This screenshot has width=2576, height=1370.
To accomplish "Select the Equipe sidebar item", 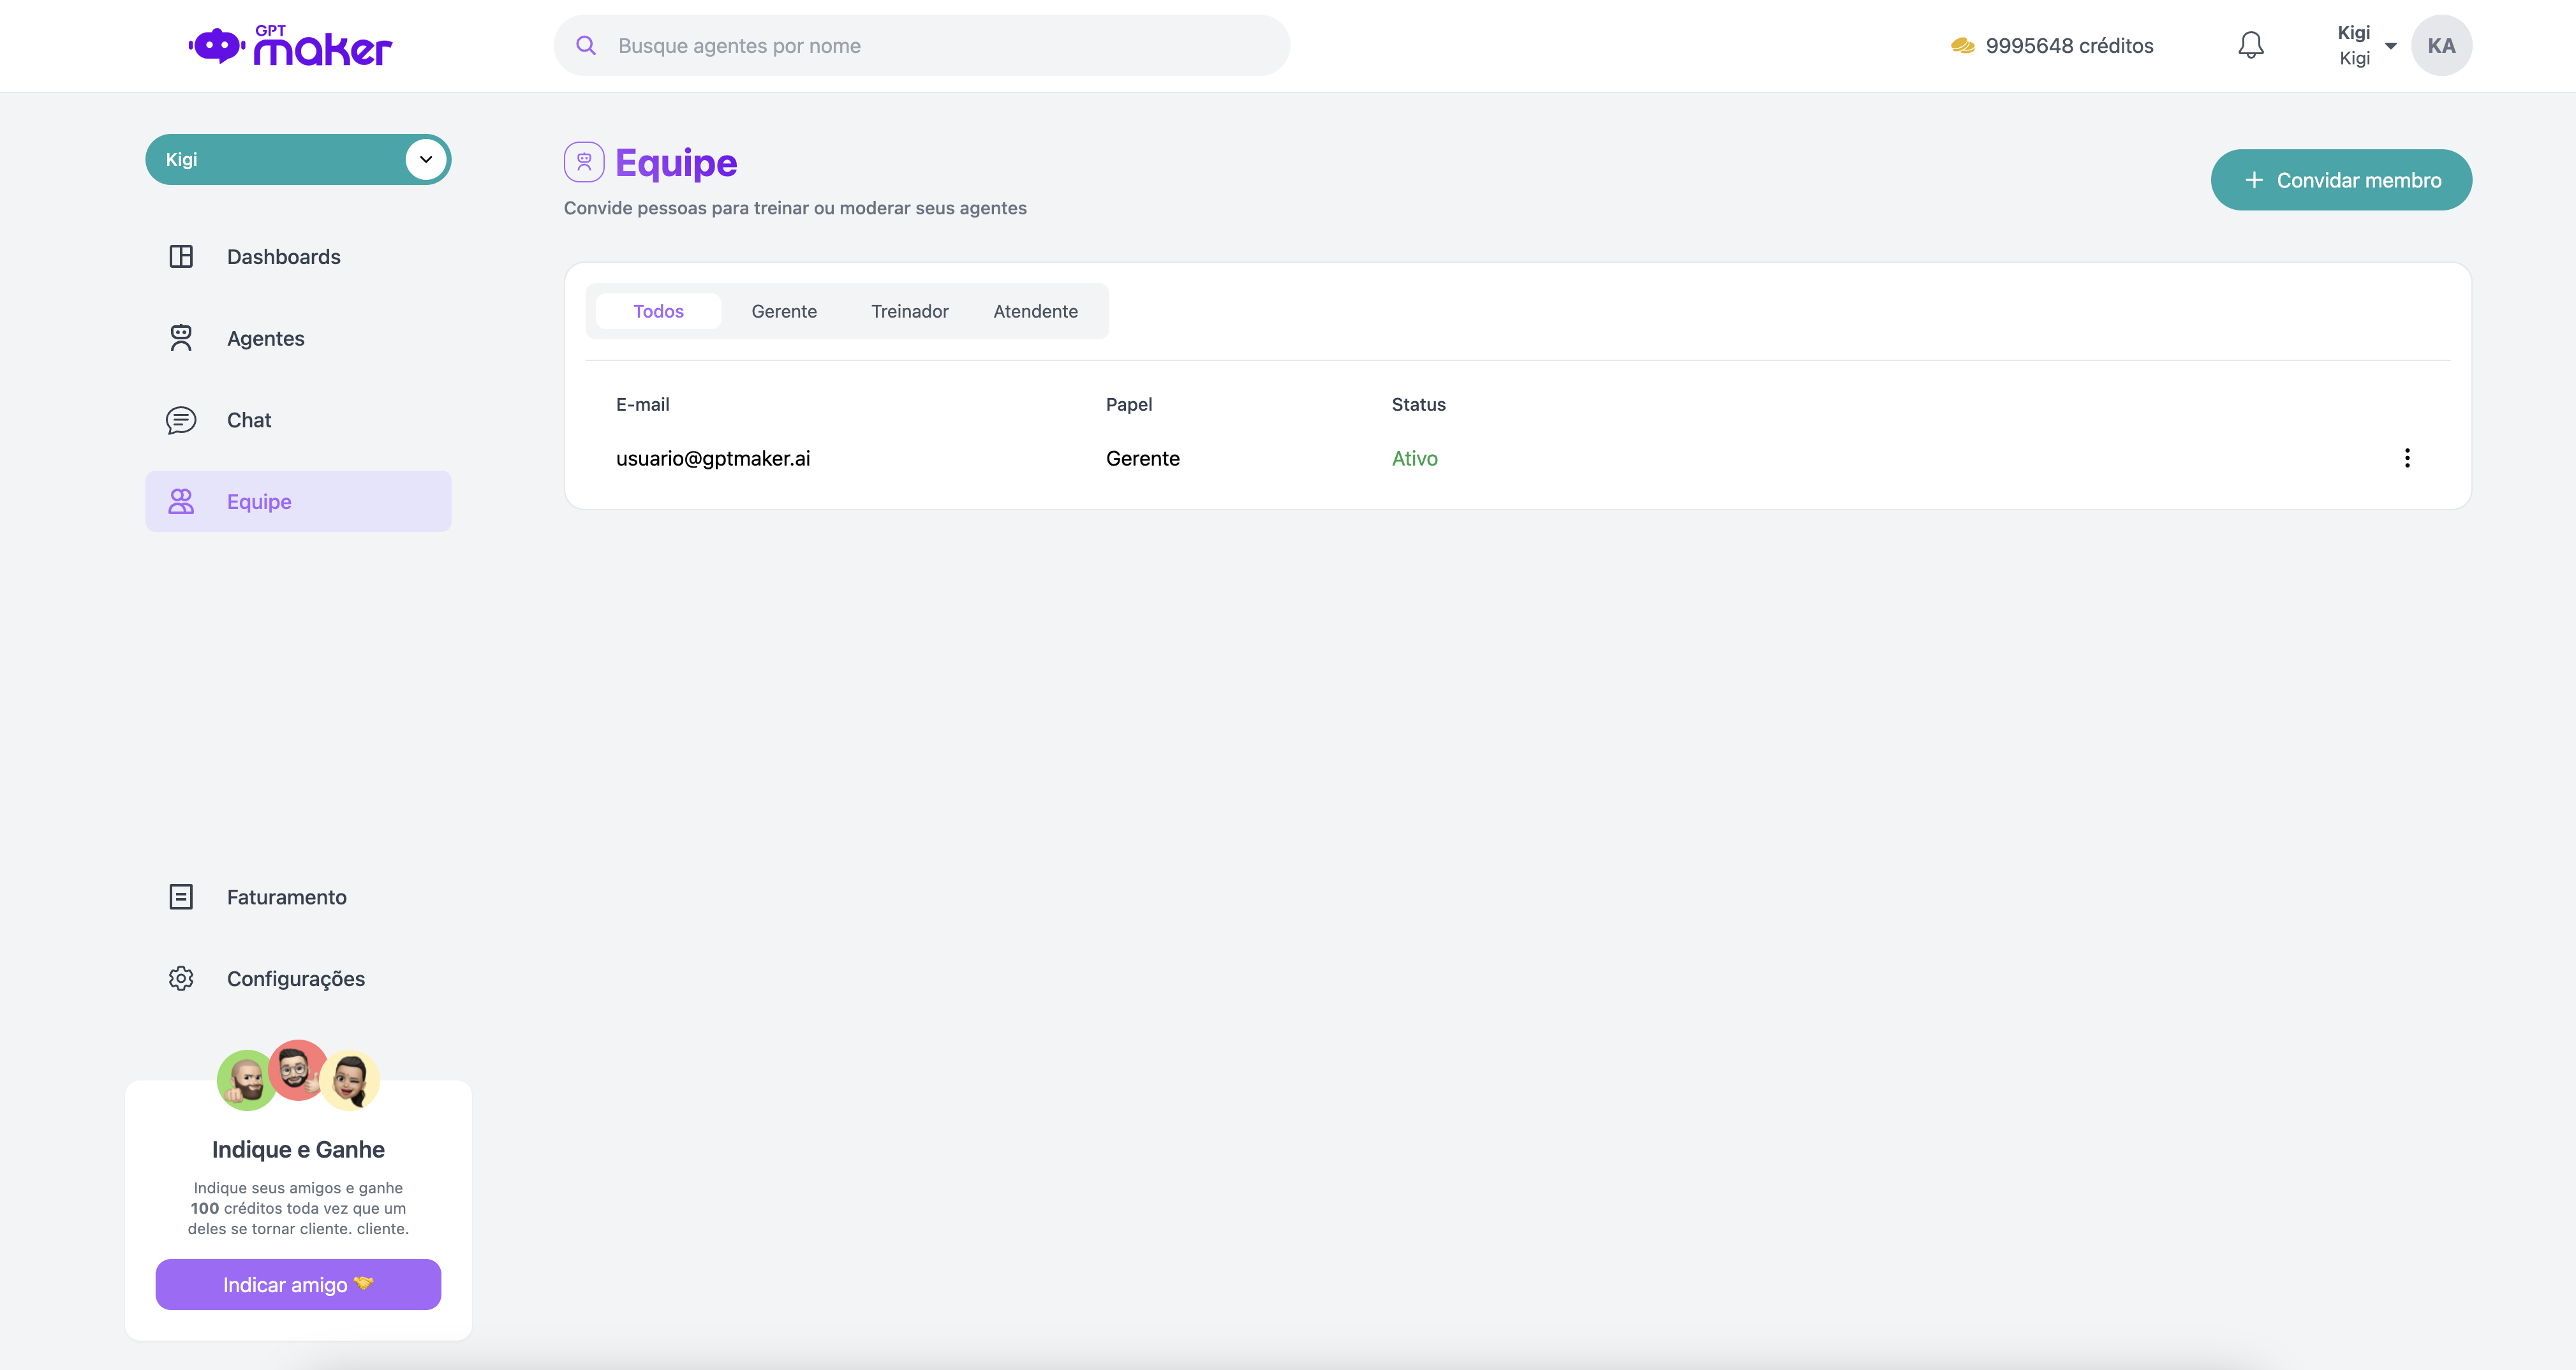I will [x=298, y=501].
